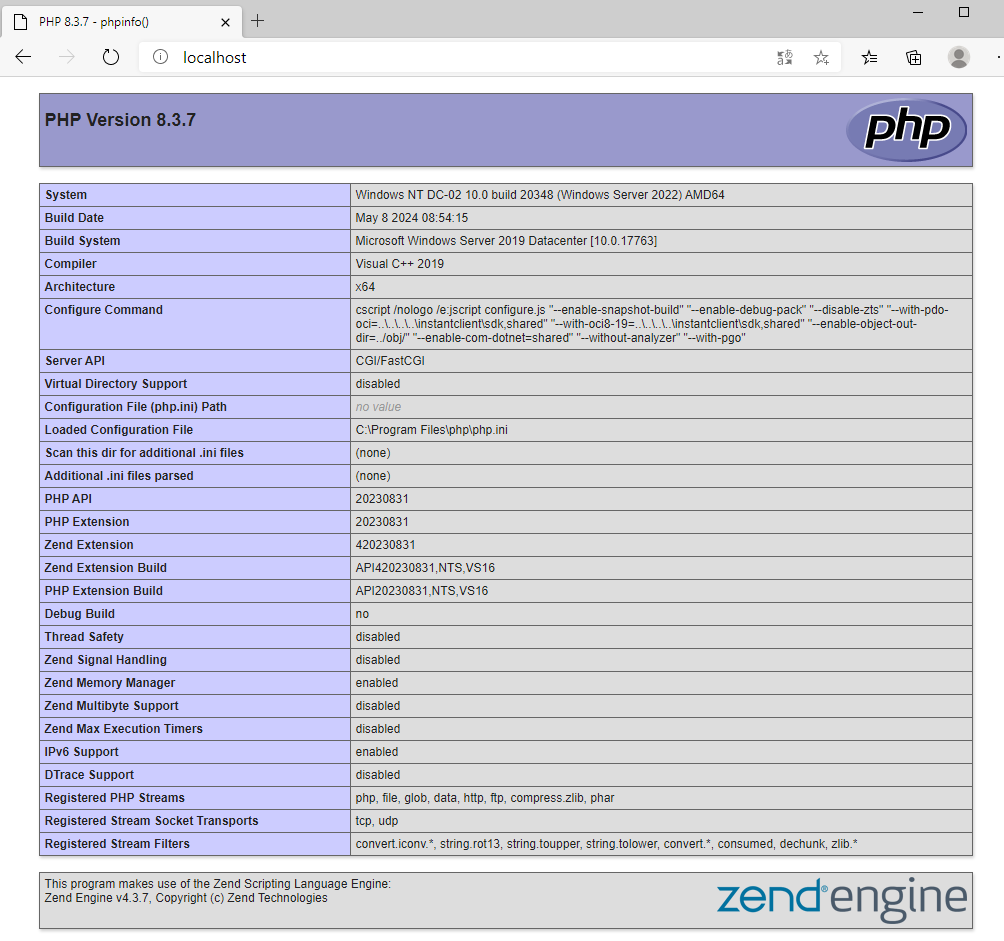Select the PHP 8.3.7 - phpinfo() tab
This screenshot has height=941, width=1004.
point(122,22)
